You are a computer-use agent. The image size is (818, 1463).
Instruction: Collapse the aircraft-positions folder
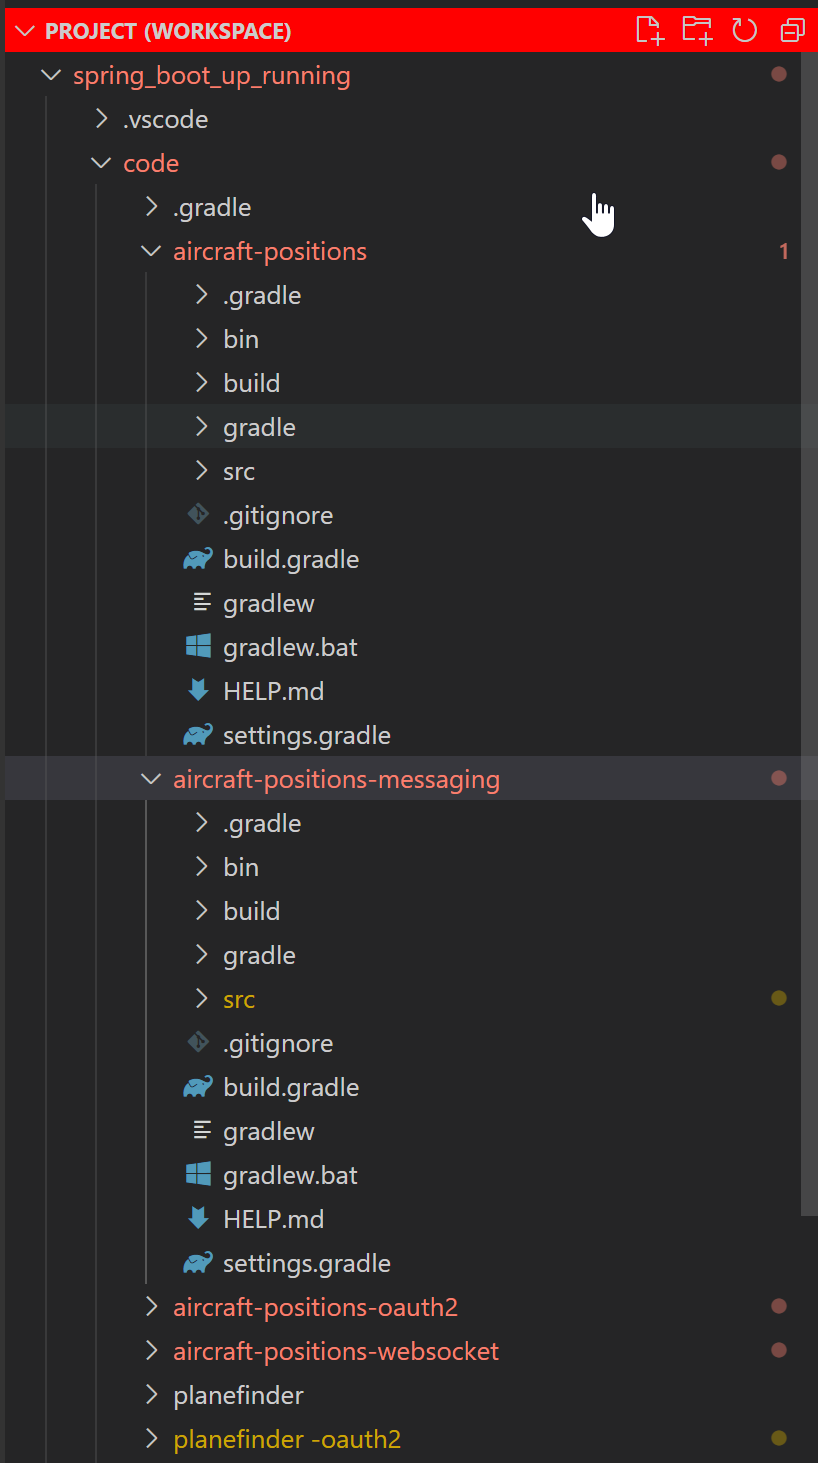coord(151,250)
